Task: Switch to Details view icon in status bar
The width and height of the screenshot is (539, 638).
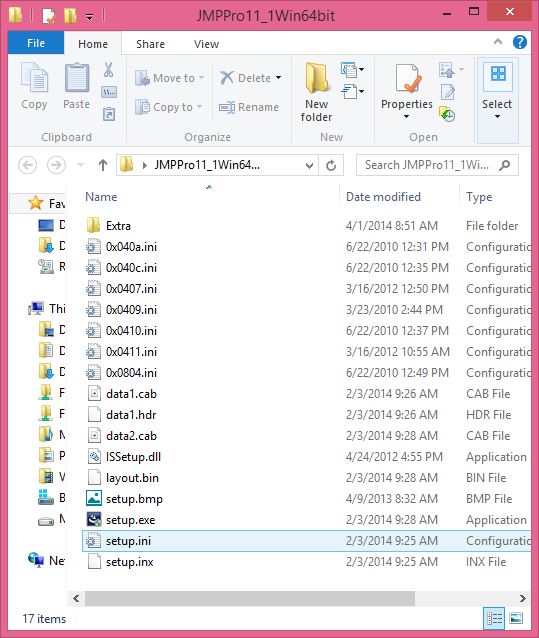Action: point(494,618)
